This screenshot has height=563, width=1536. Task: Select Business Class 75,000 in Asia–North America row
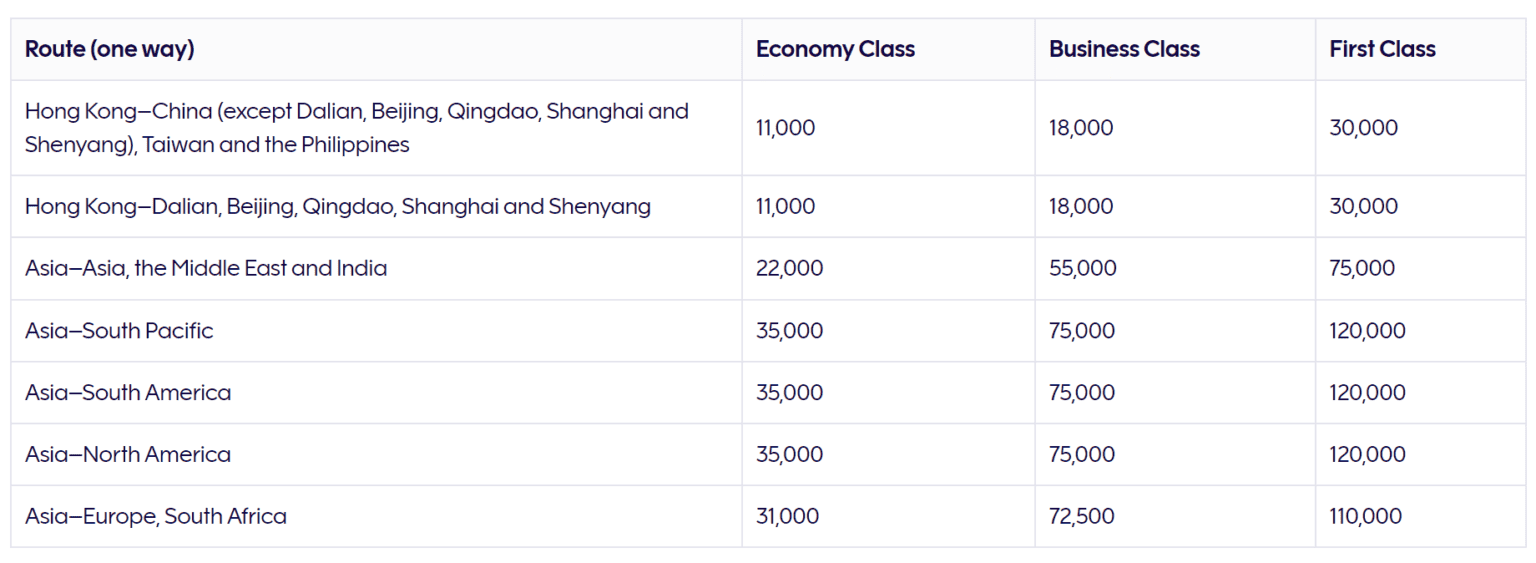[1082, 454]
